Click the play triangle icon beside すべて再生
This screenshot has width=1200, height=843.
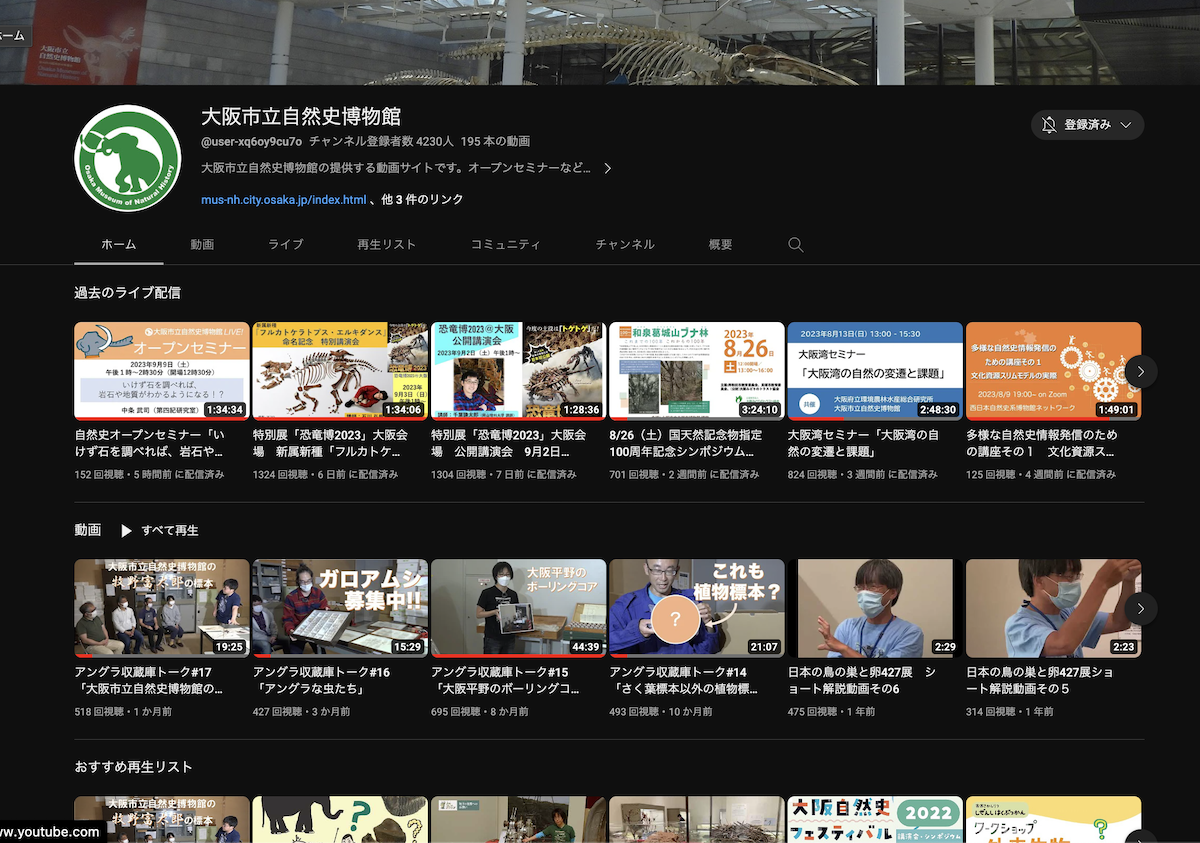click(x=127, y=530)
